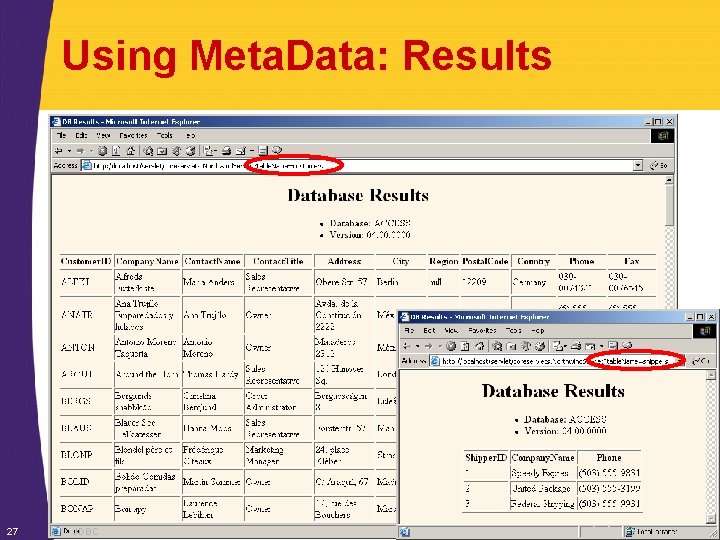Click the scroll down arrow in the shippers window
The width and height of the screenshot is (720, 540).
711,518
